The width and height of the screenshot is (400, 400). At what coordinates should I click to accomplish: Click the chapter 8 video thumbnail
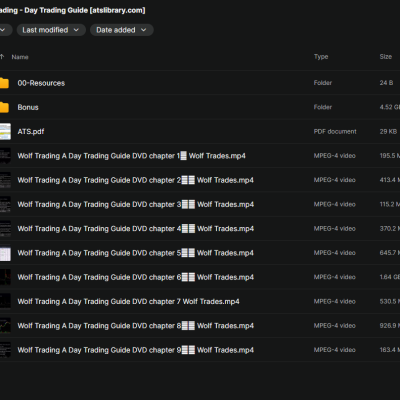(5, 326)
